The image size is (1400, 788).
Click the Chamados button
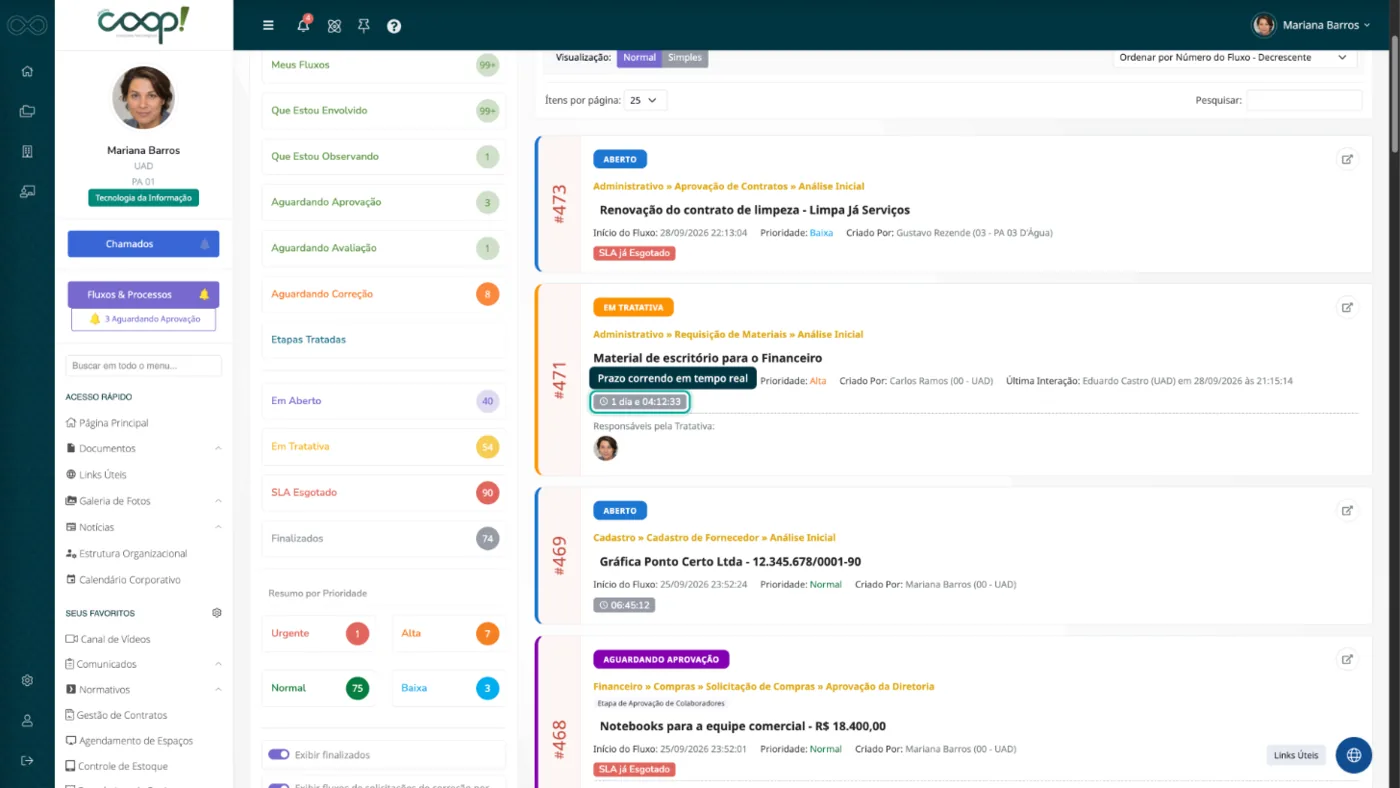pos(143,244)
